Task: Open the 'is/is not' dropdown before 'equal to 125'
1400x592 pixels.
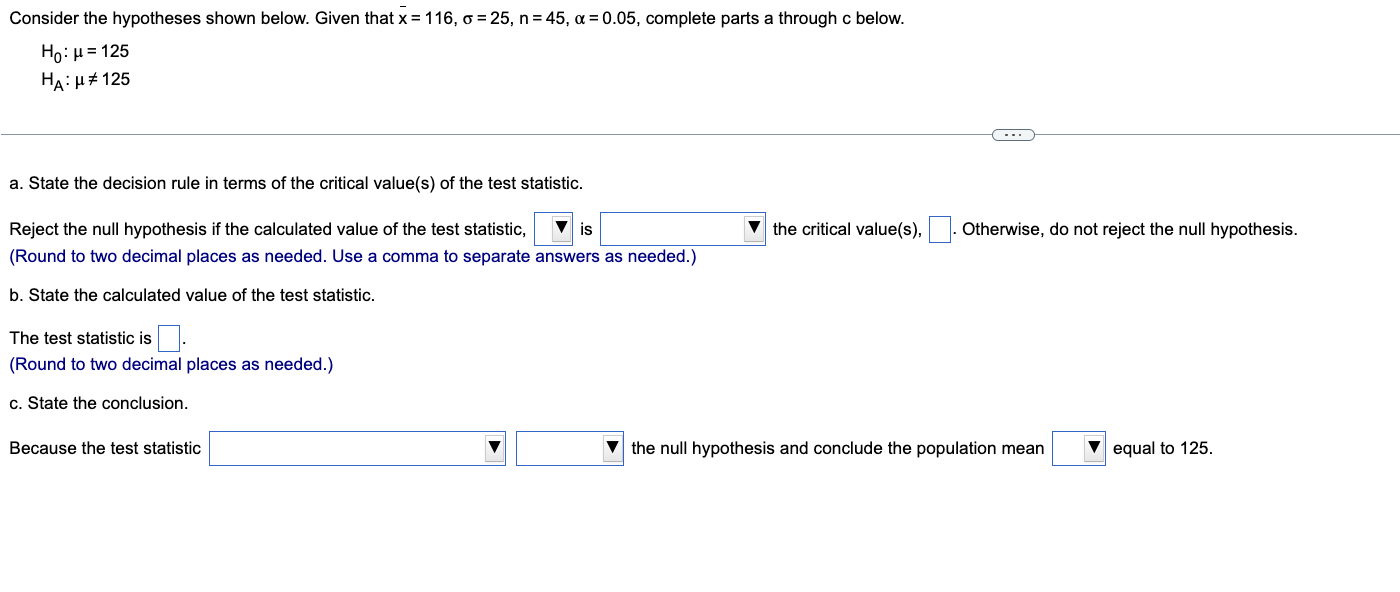Action: [1078, 448]
